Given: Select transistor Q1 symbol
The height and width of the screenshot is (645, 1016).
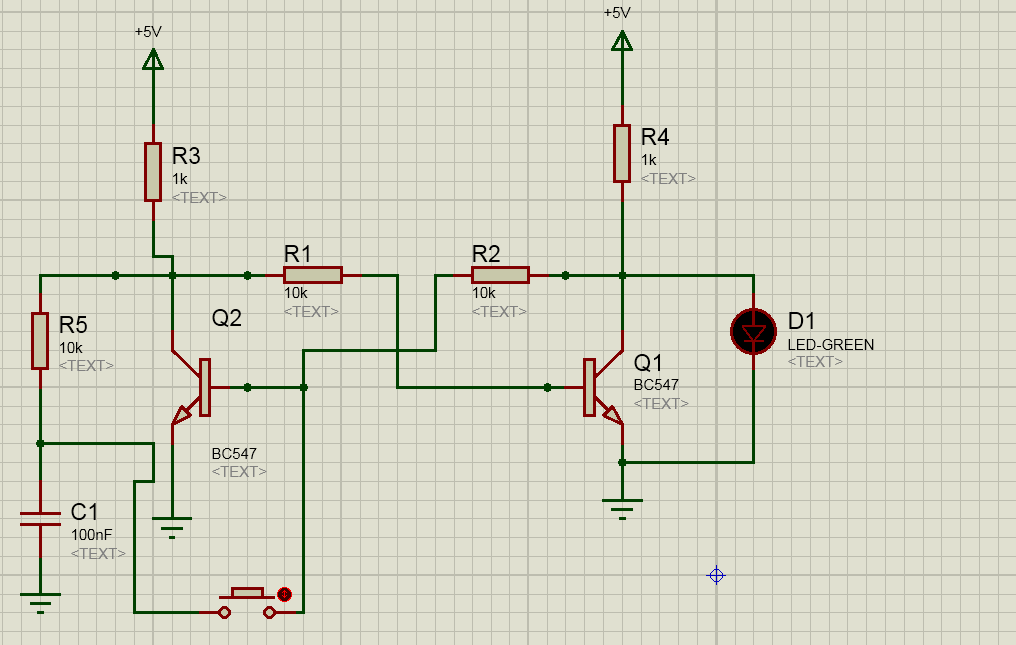Looking at the screenshot, I should [x=603, y=388].
